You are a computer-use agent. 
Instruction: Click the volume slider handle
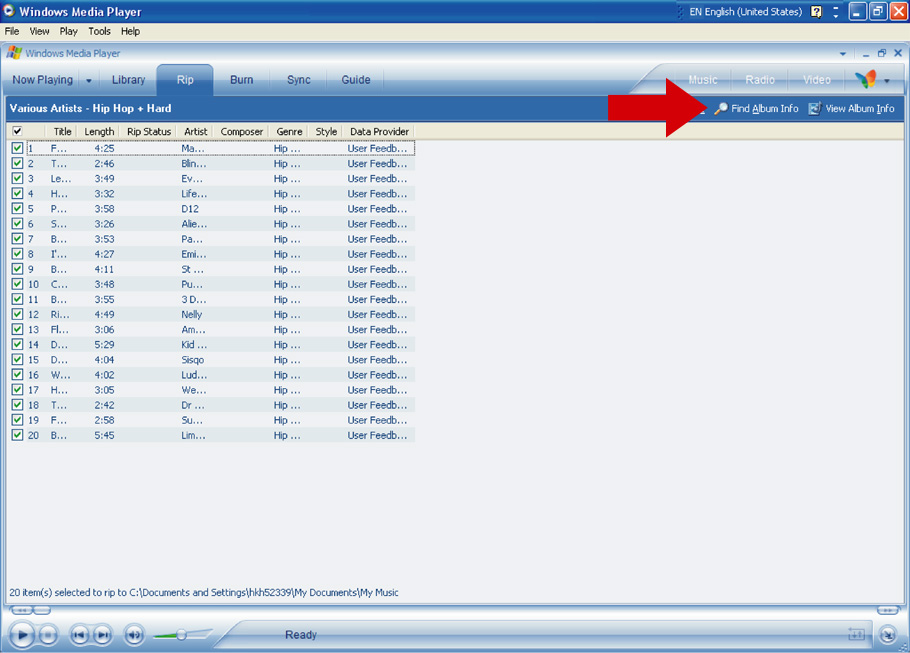point(182,635)
